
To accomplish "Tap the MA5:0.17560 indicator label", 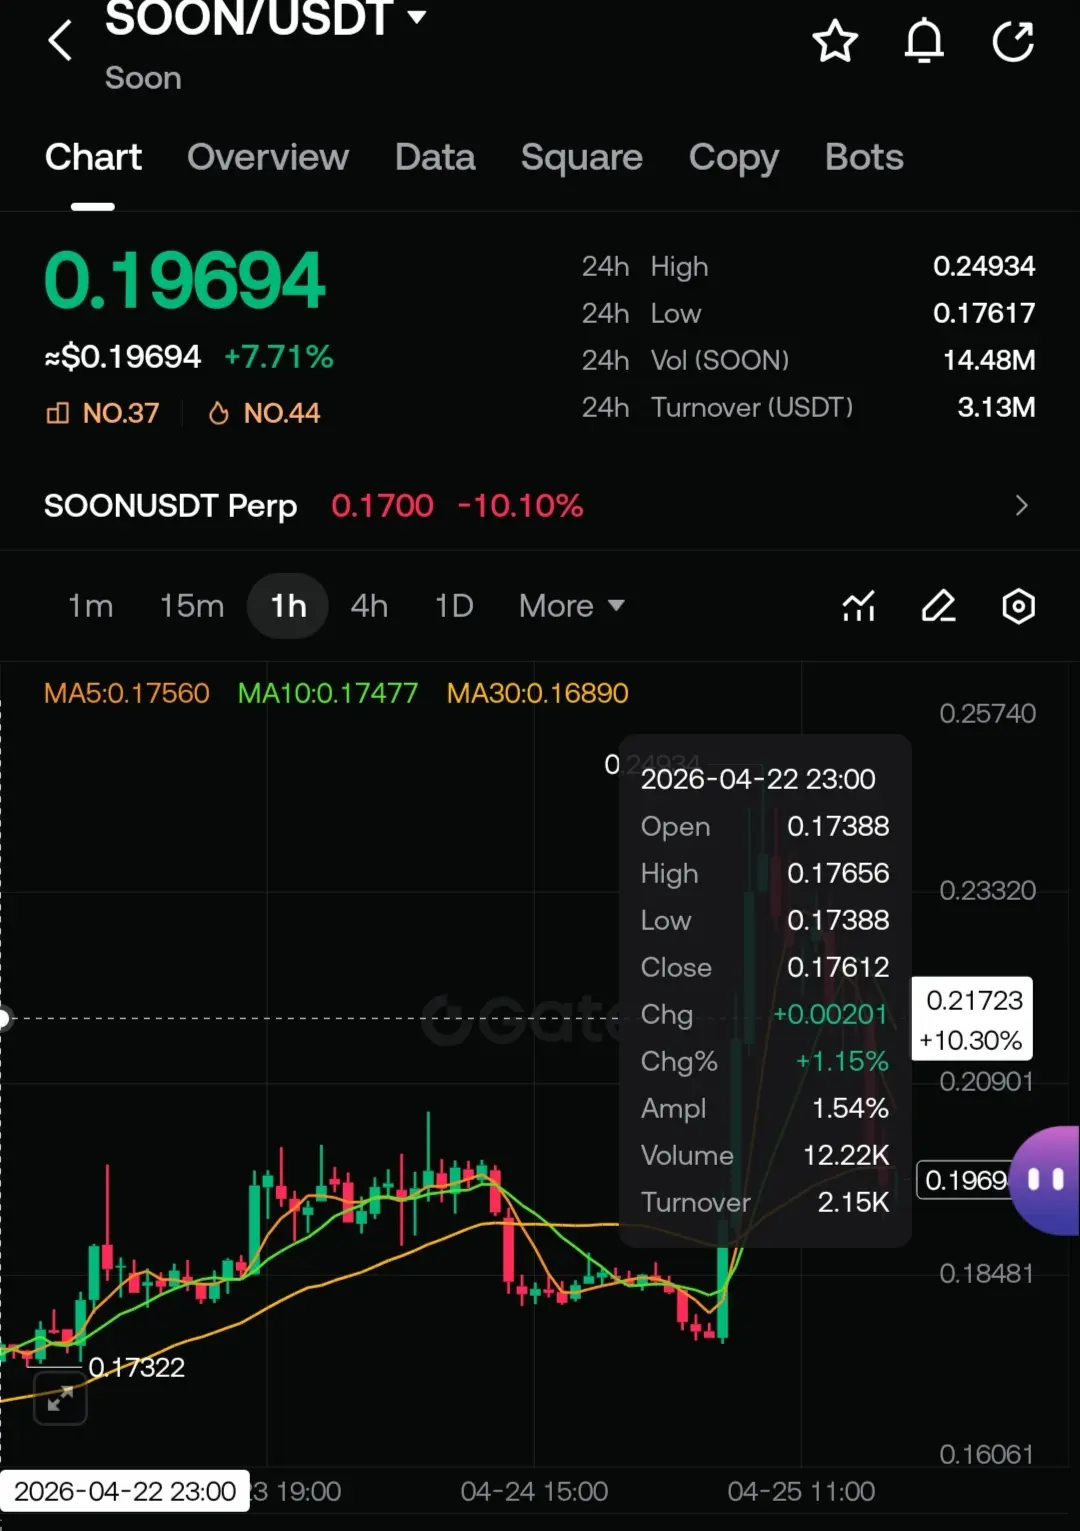I will tap(127, 693).
